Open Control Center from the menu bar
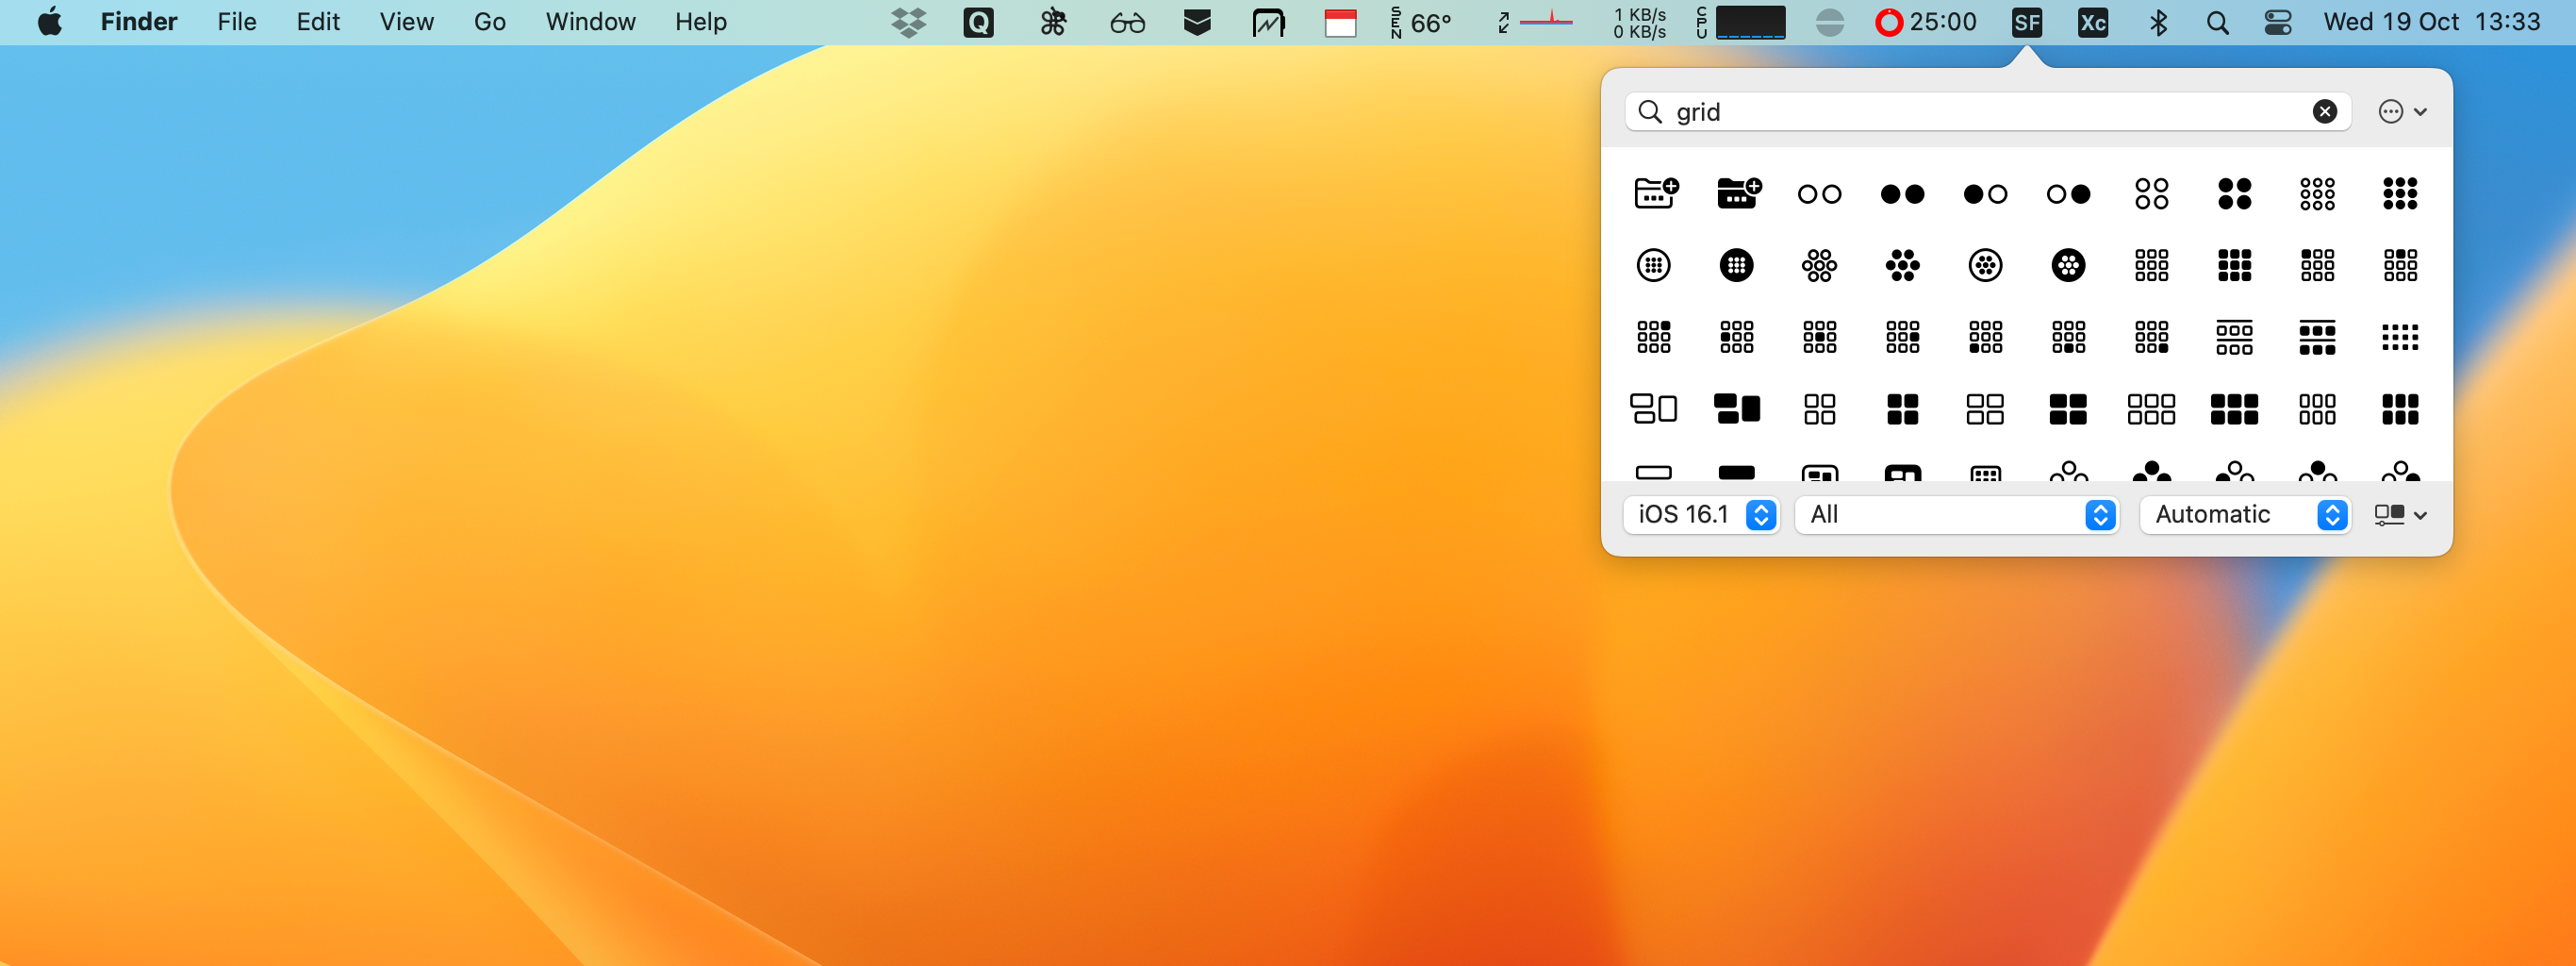This screenshot has height=966, width=2576. (x=2278, y=22)
